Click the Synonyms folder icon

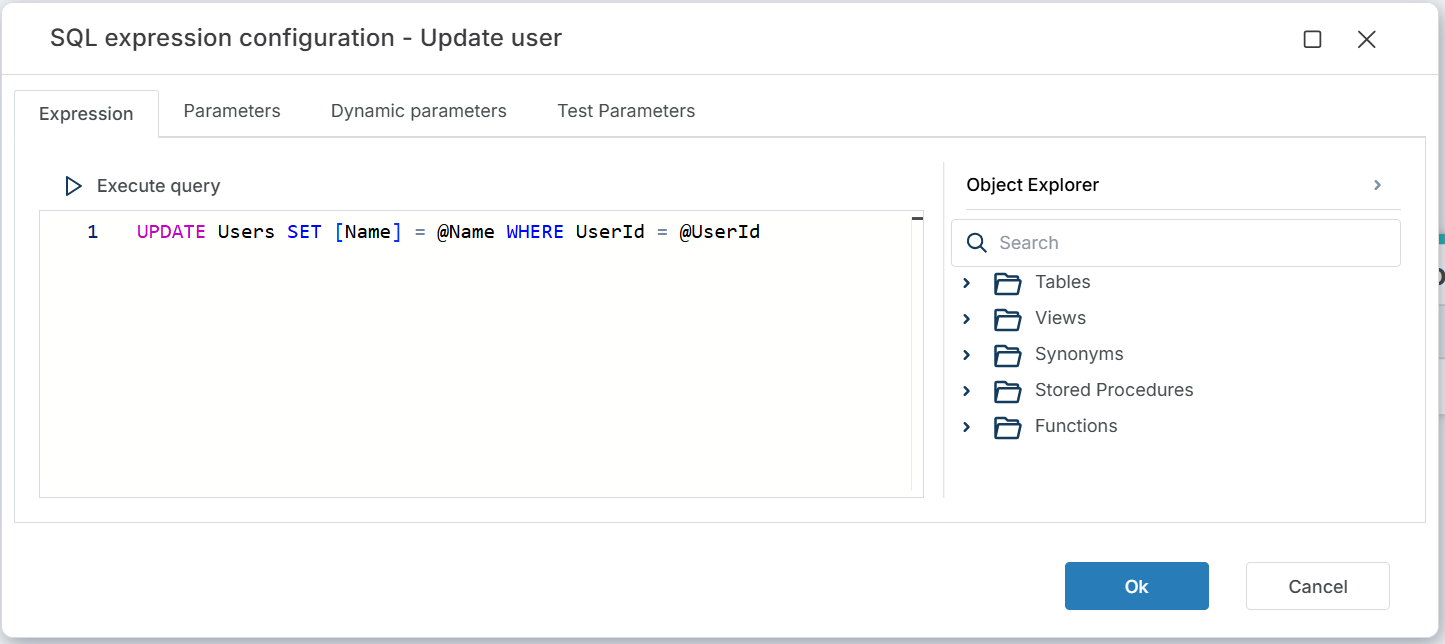tap(1008, 355)
